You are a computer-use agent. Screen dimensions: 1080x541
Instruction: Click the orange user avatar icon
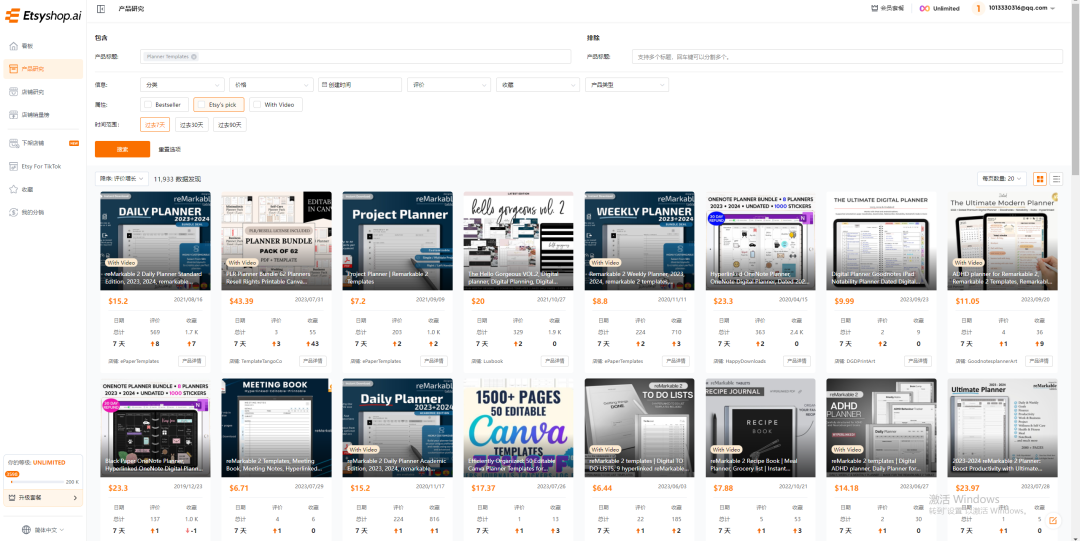978,8
